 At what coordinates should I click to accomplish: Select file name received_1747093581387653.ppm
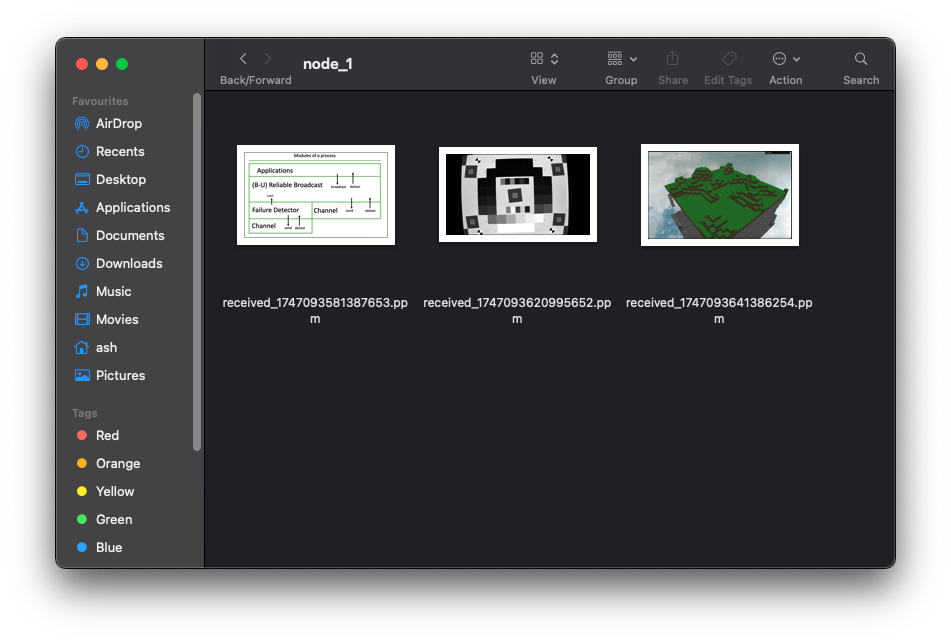click(x=315, y=310)
